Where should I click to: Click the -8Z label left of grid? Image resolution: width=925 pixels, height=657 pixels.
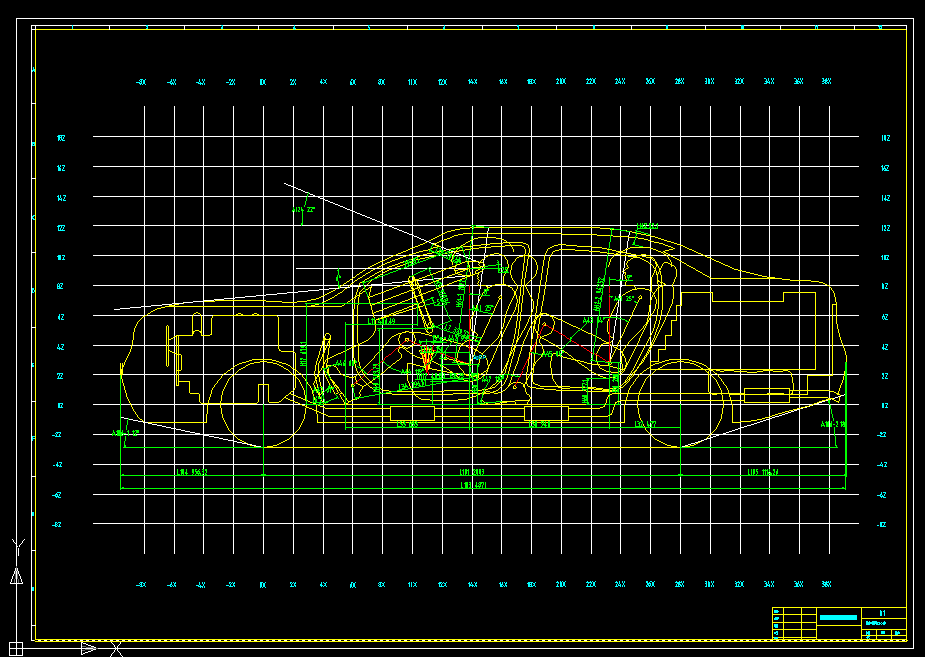click(x=57, y=524)
